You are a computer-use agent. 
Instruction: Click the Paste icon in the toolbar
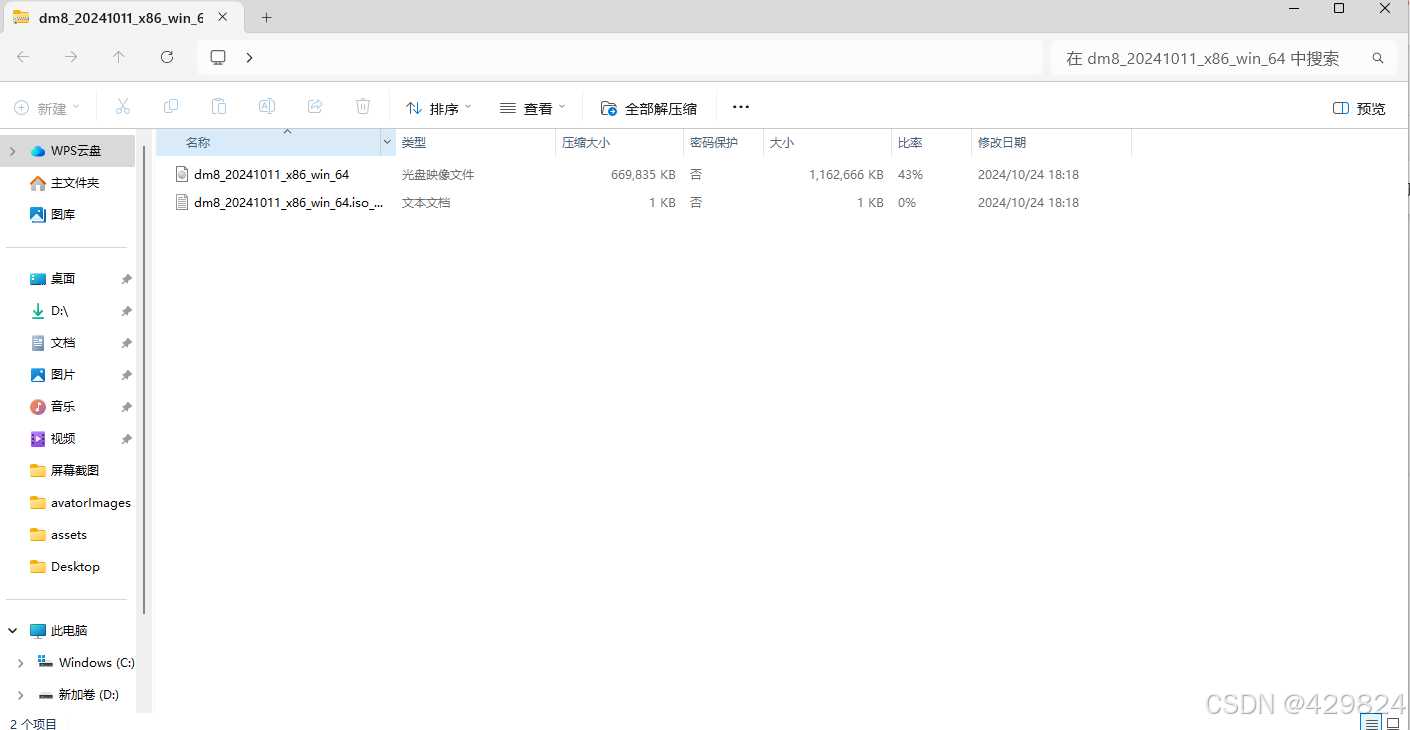[x=218, y=106]
